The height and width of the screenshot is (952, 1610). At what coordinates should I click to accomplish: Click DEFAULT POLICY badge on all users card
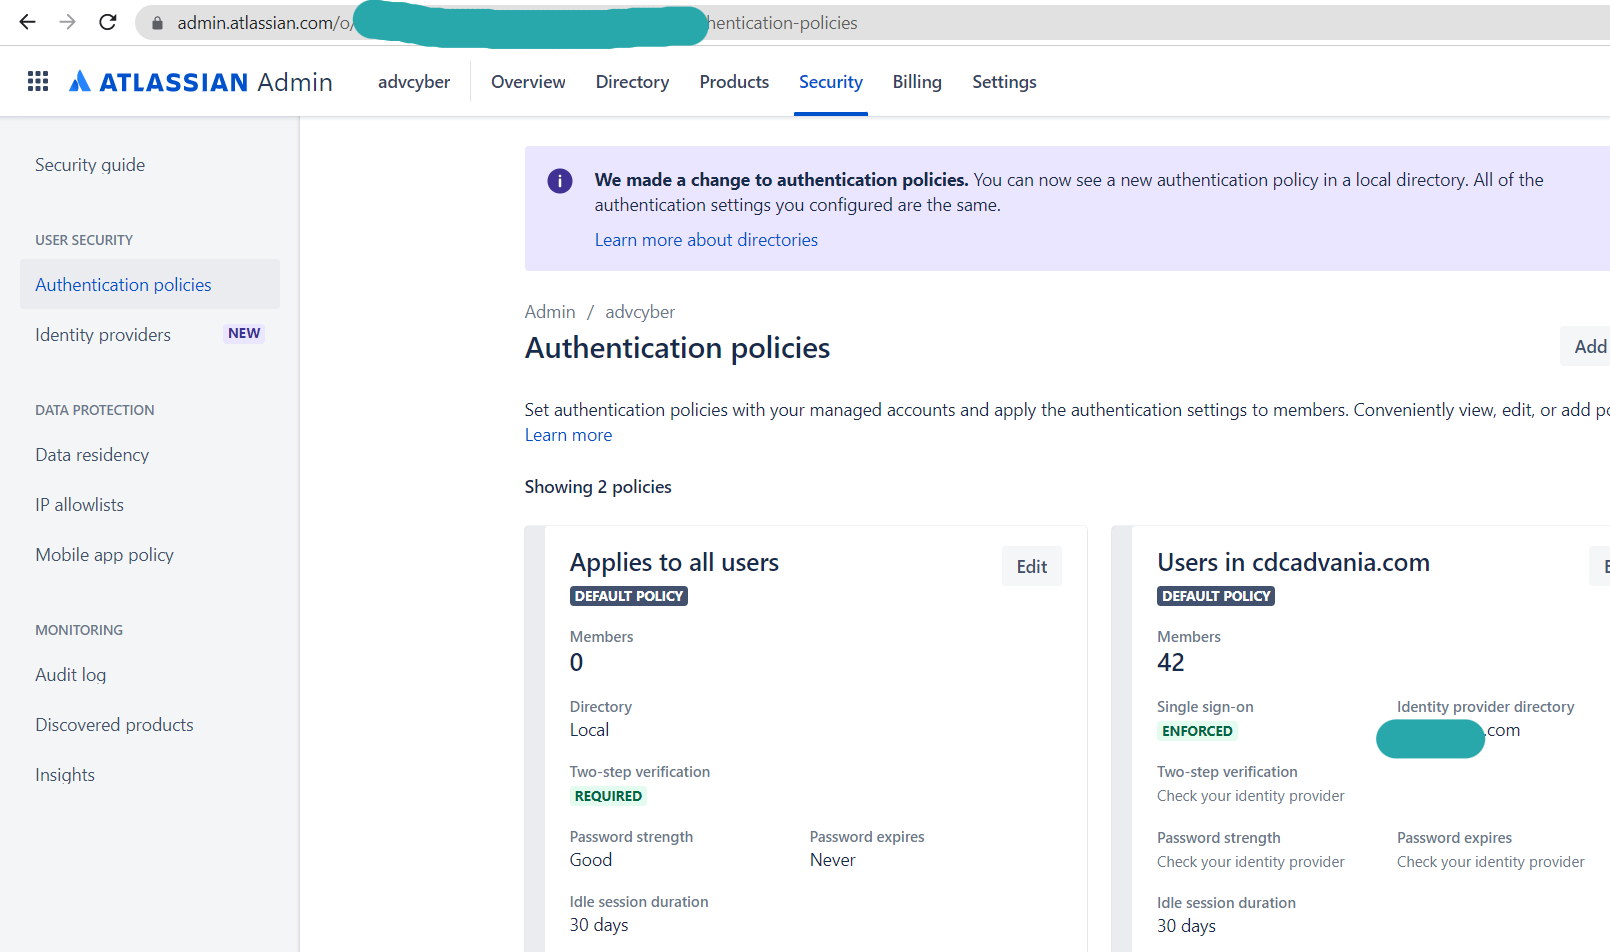click(629, 596)
